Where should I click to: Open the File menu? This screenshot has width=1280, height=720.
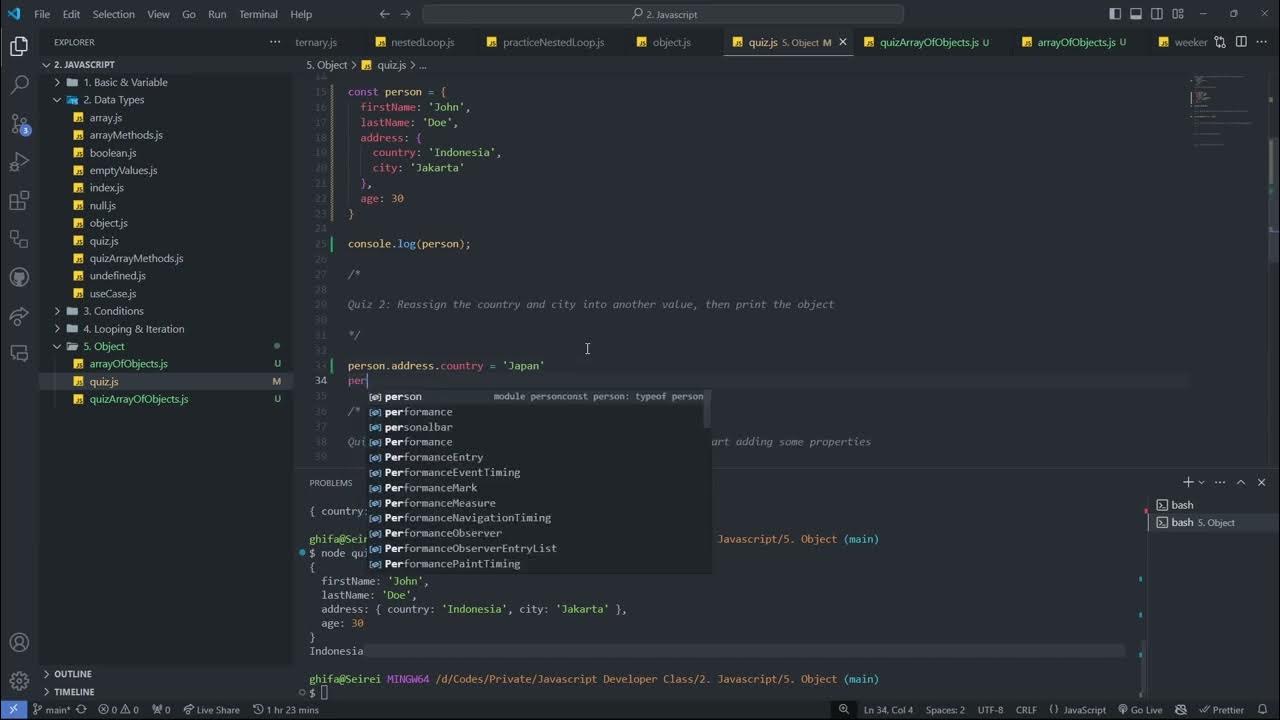point(42,14)
